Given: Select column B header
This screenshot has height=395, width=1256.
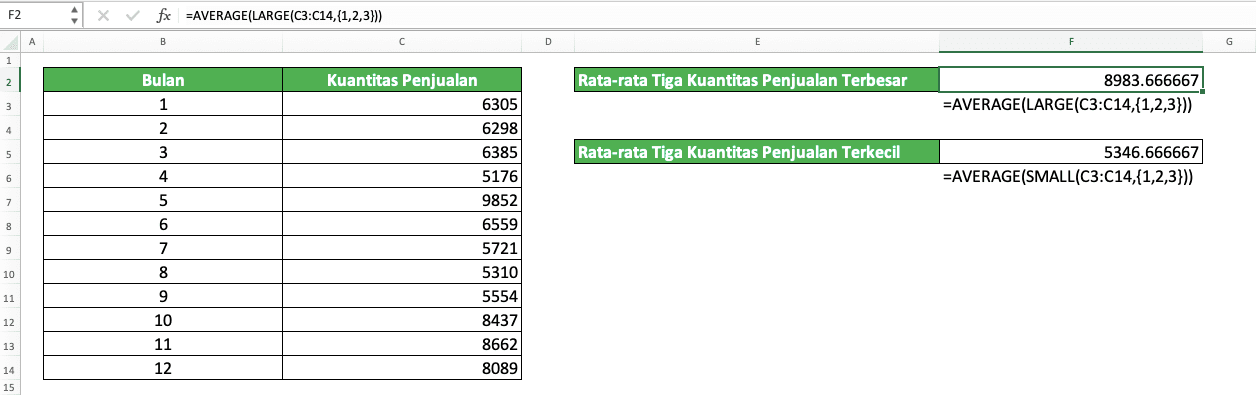Looking at the screenshot, I should pyautogui.click(x=163, y=41).
